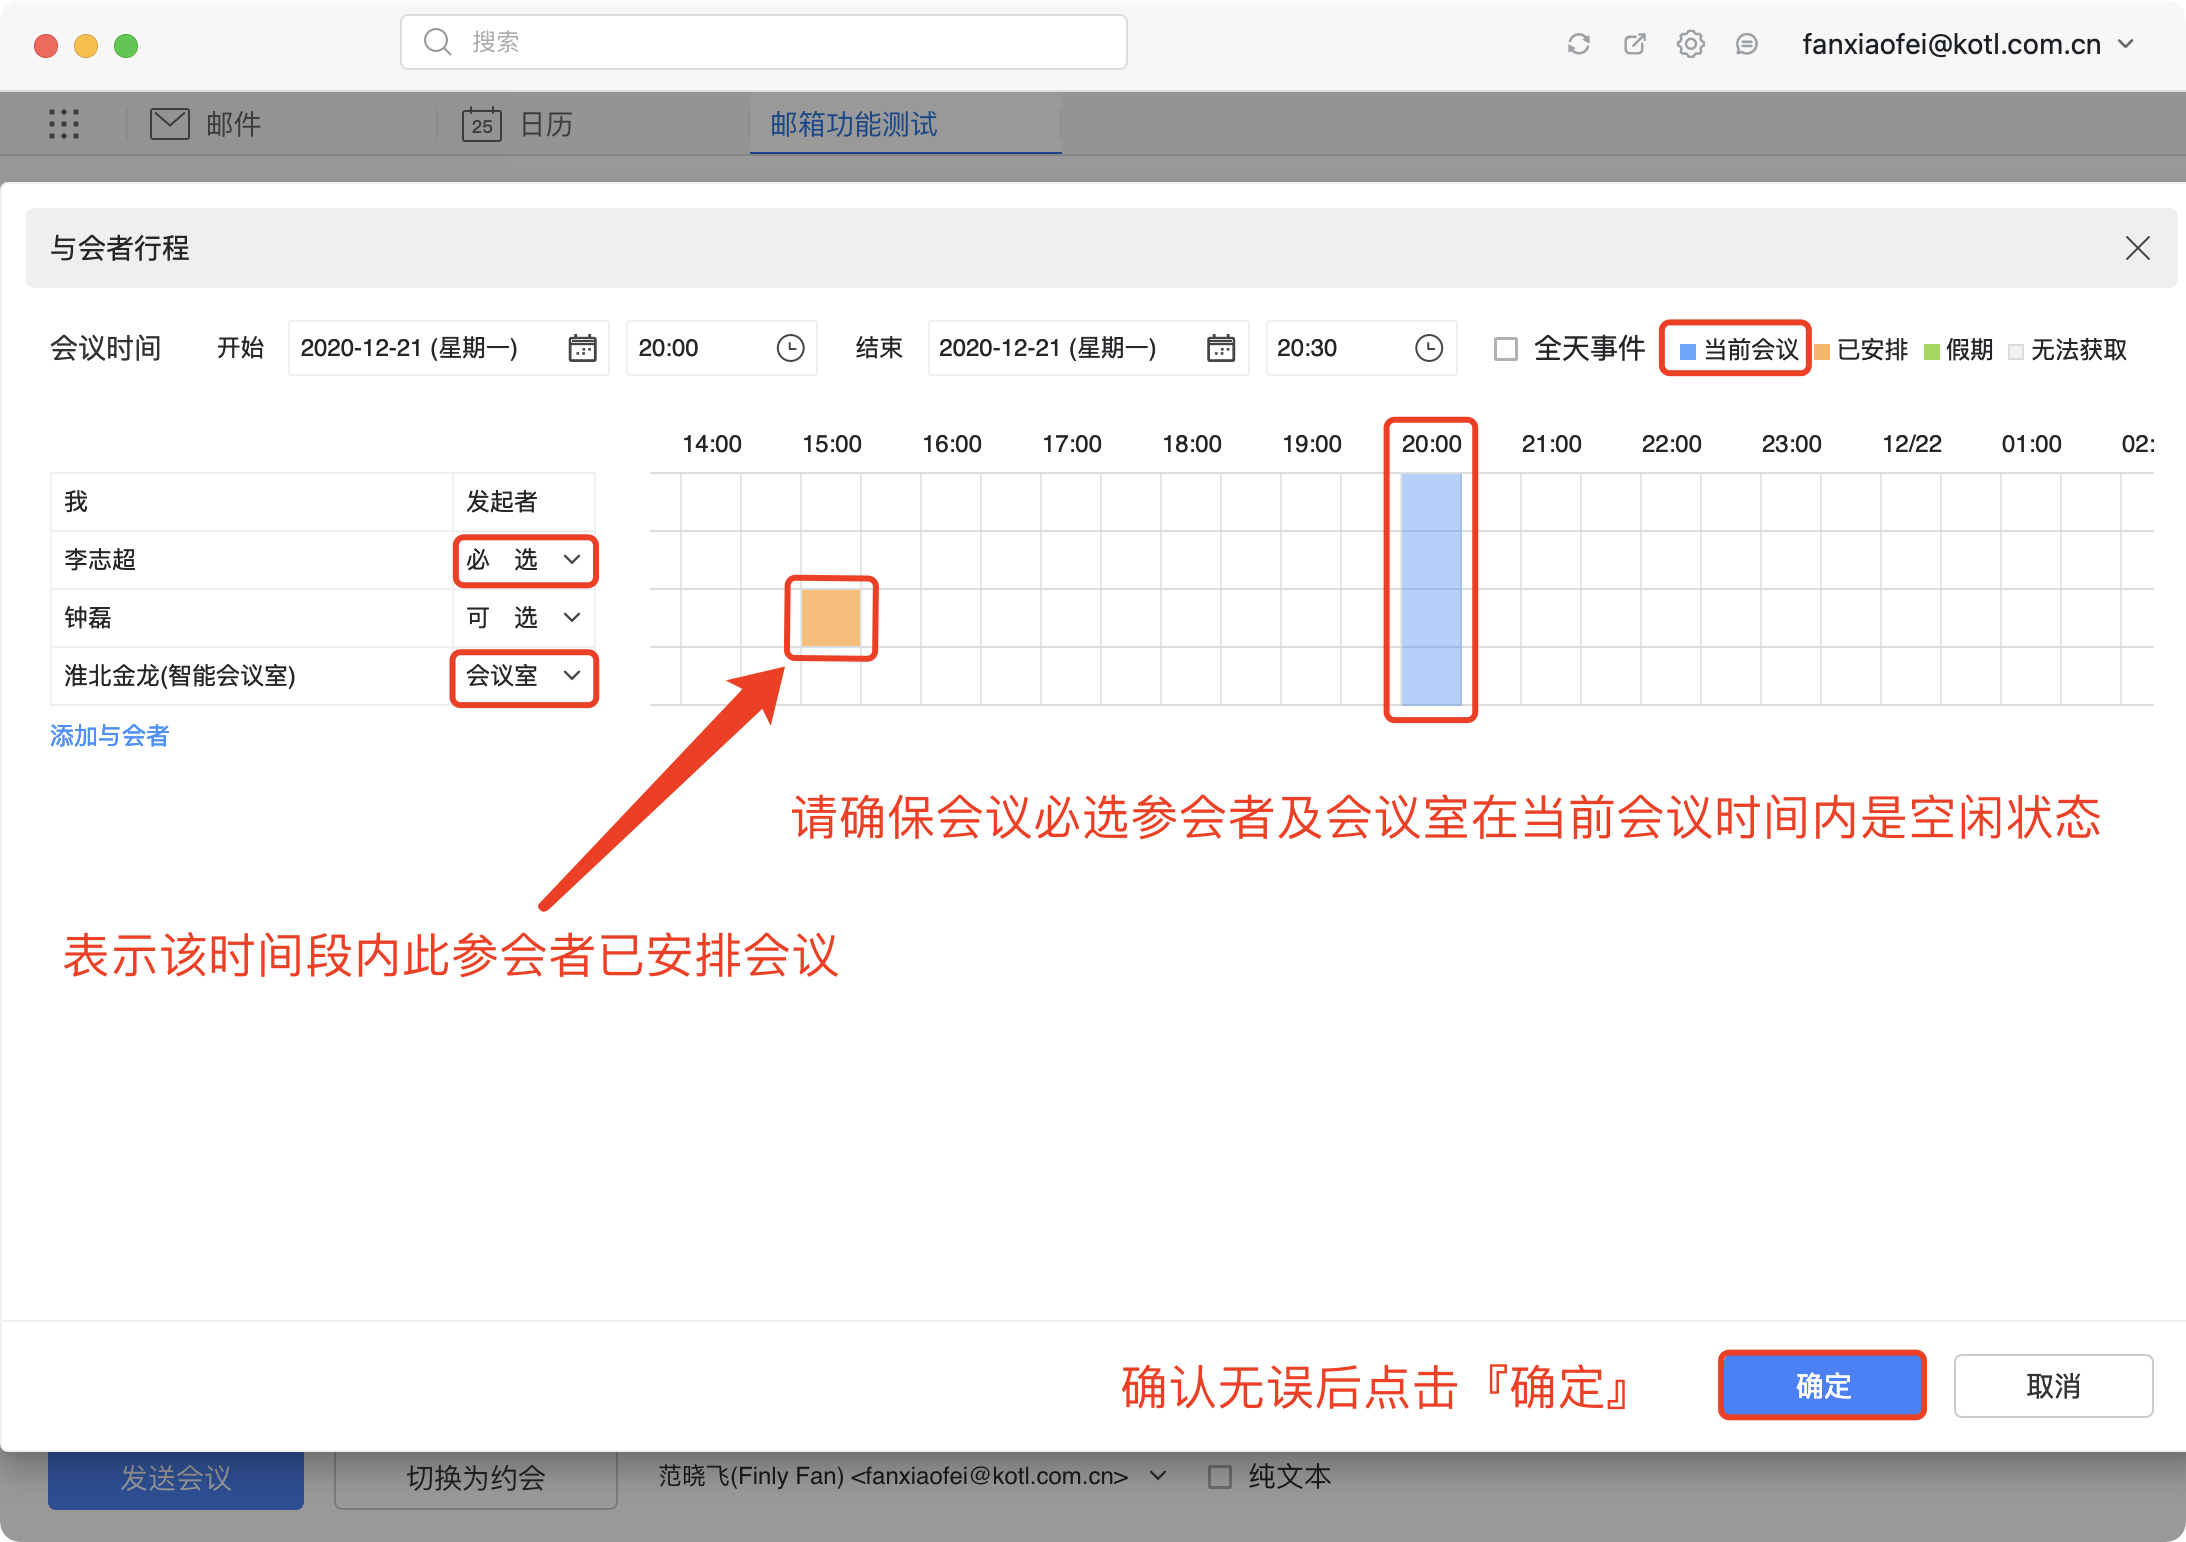The width and height of the screenshot is (2186, 1542).
Task: Select the 我 attendee row
Action: coord(323,502)
